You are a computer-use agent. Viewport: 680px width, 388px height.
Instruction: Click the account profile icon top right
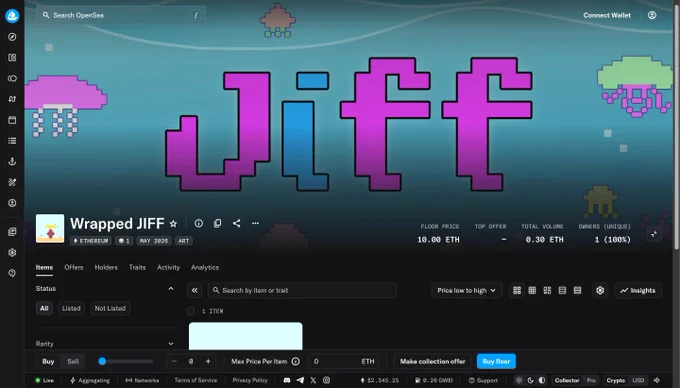pos(652,15)
